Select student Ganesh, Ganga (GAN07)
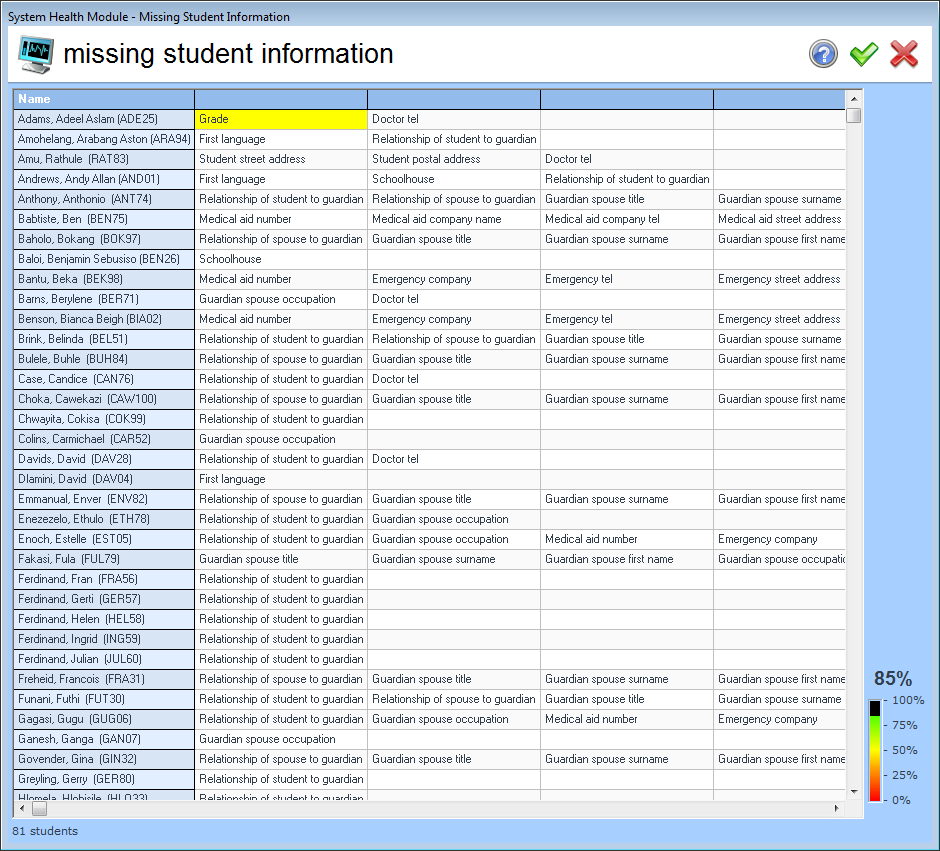940x851 pixels. pyautogui.click(x=104, y=739)
